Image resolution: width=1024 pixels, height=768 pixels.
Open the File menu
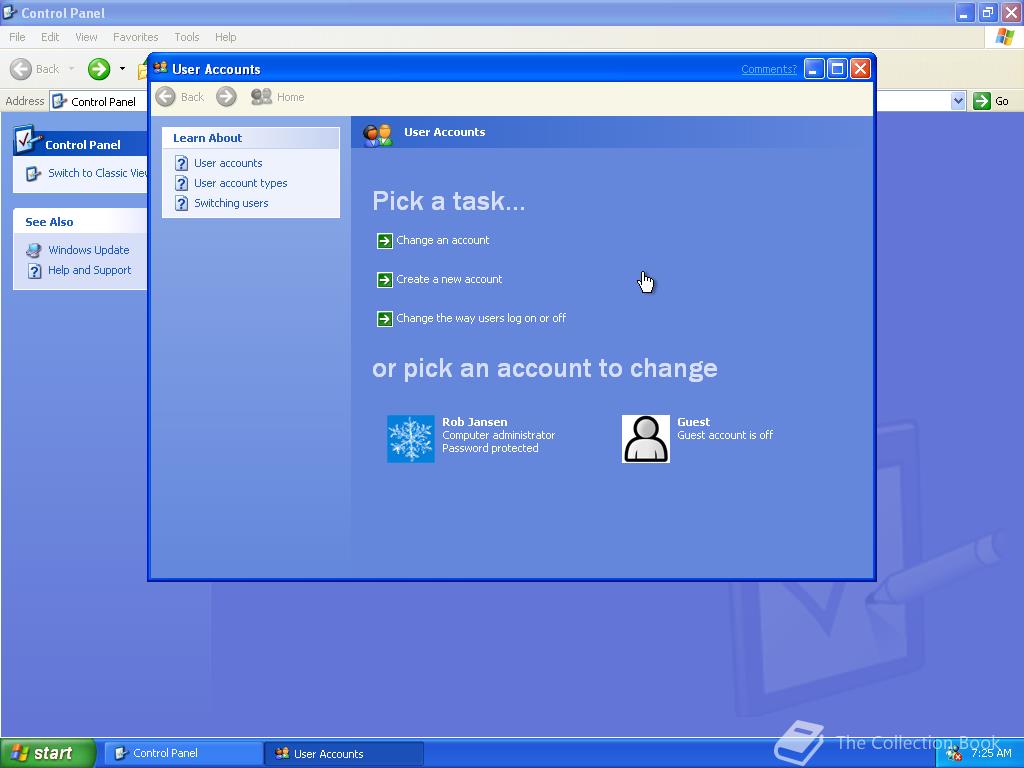[17, 37]
